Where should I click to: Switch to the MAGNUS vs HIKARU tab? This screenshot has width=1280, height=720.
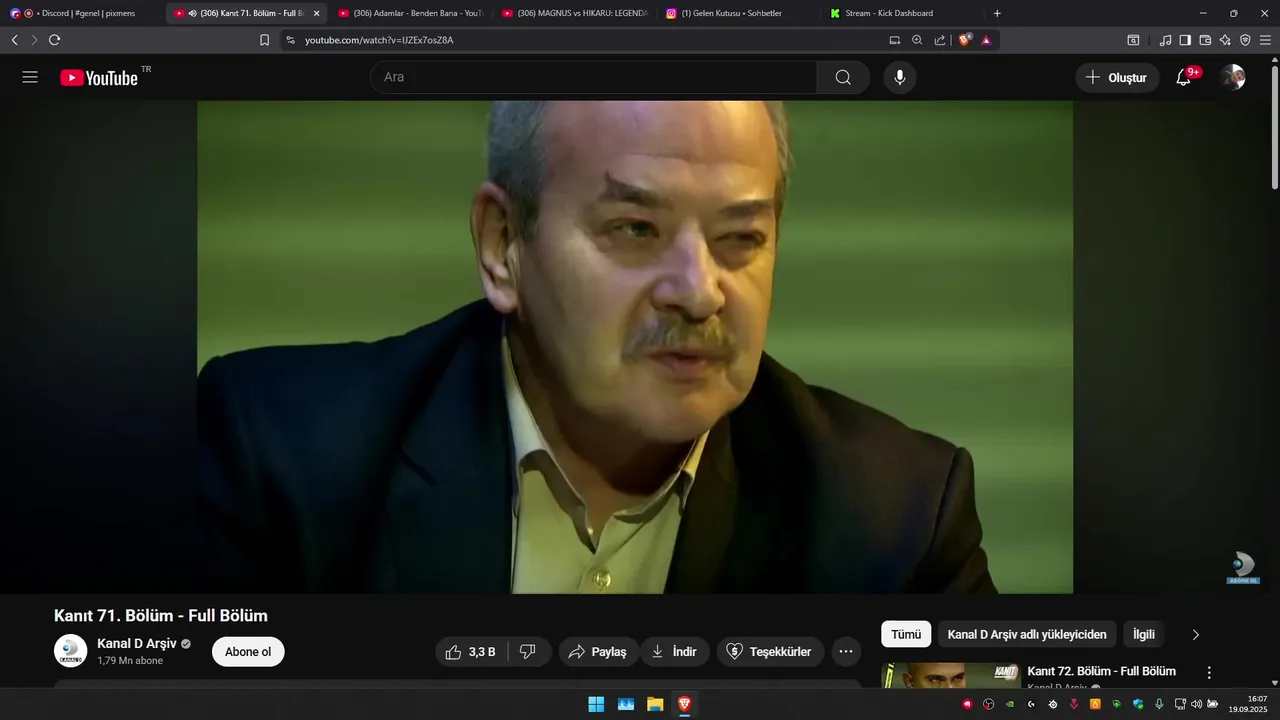(573, 13)
